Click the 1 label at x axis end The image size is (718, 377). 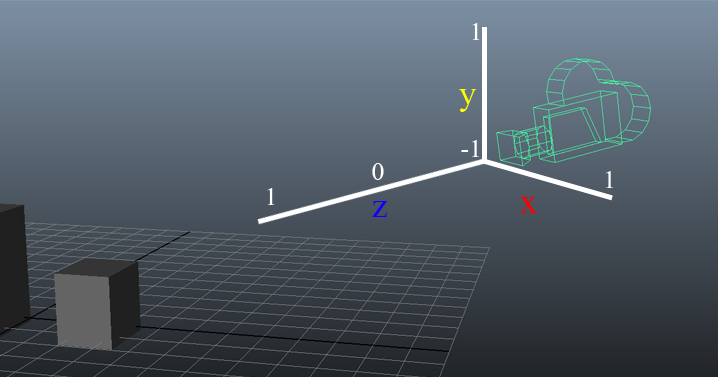[609, 180]
